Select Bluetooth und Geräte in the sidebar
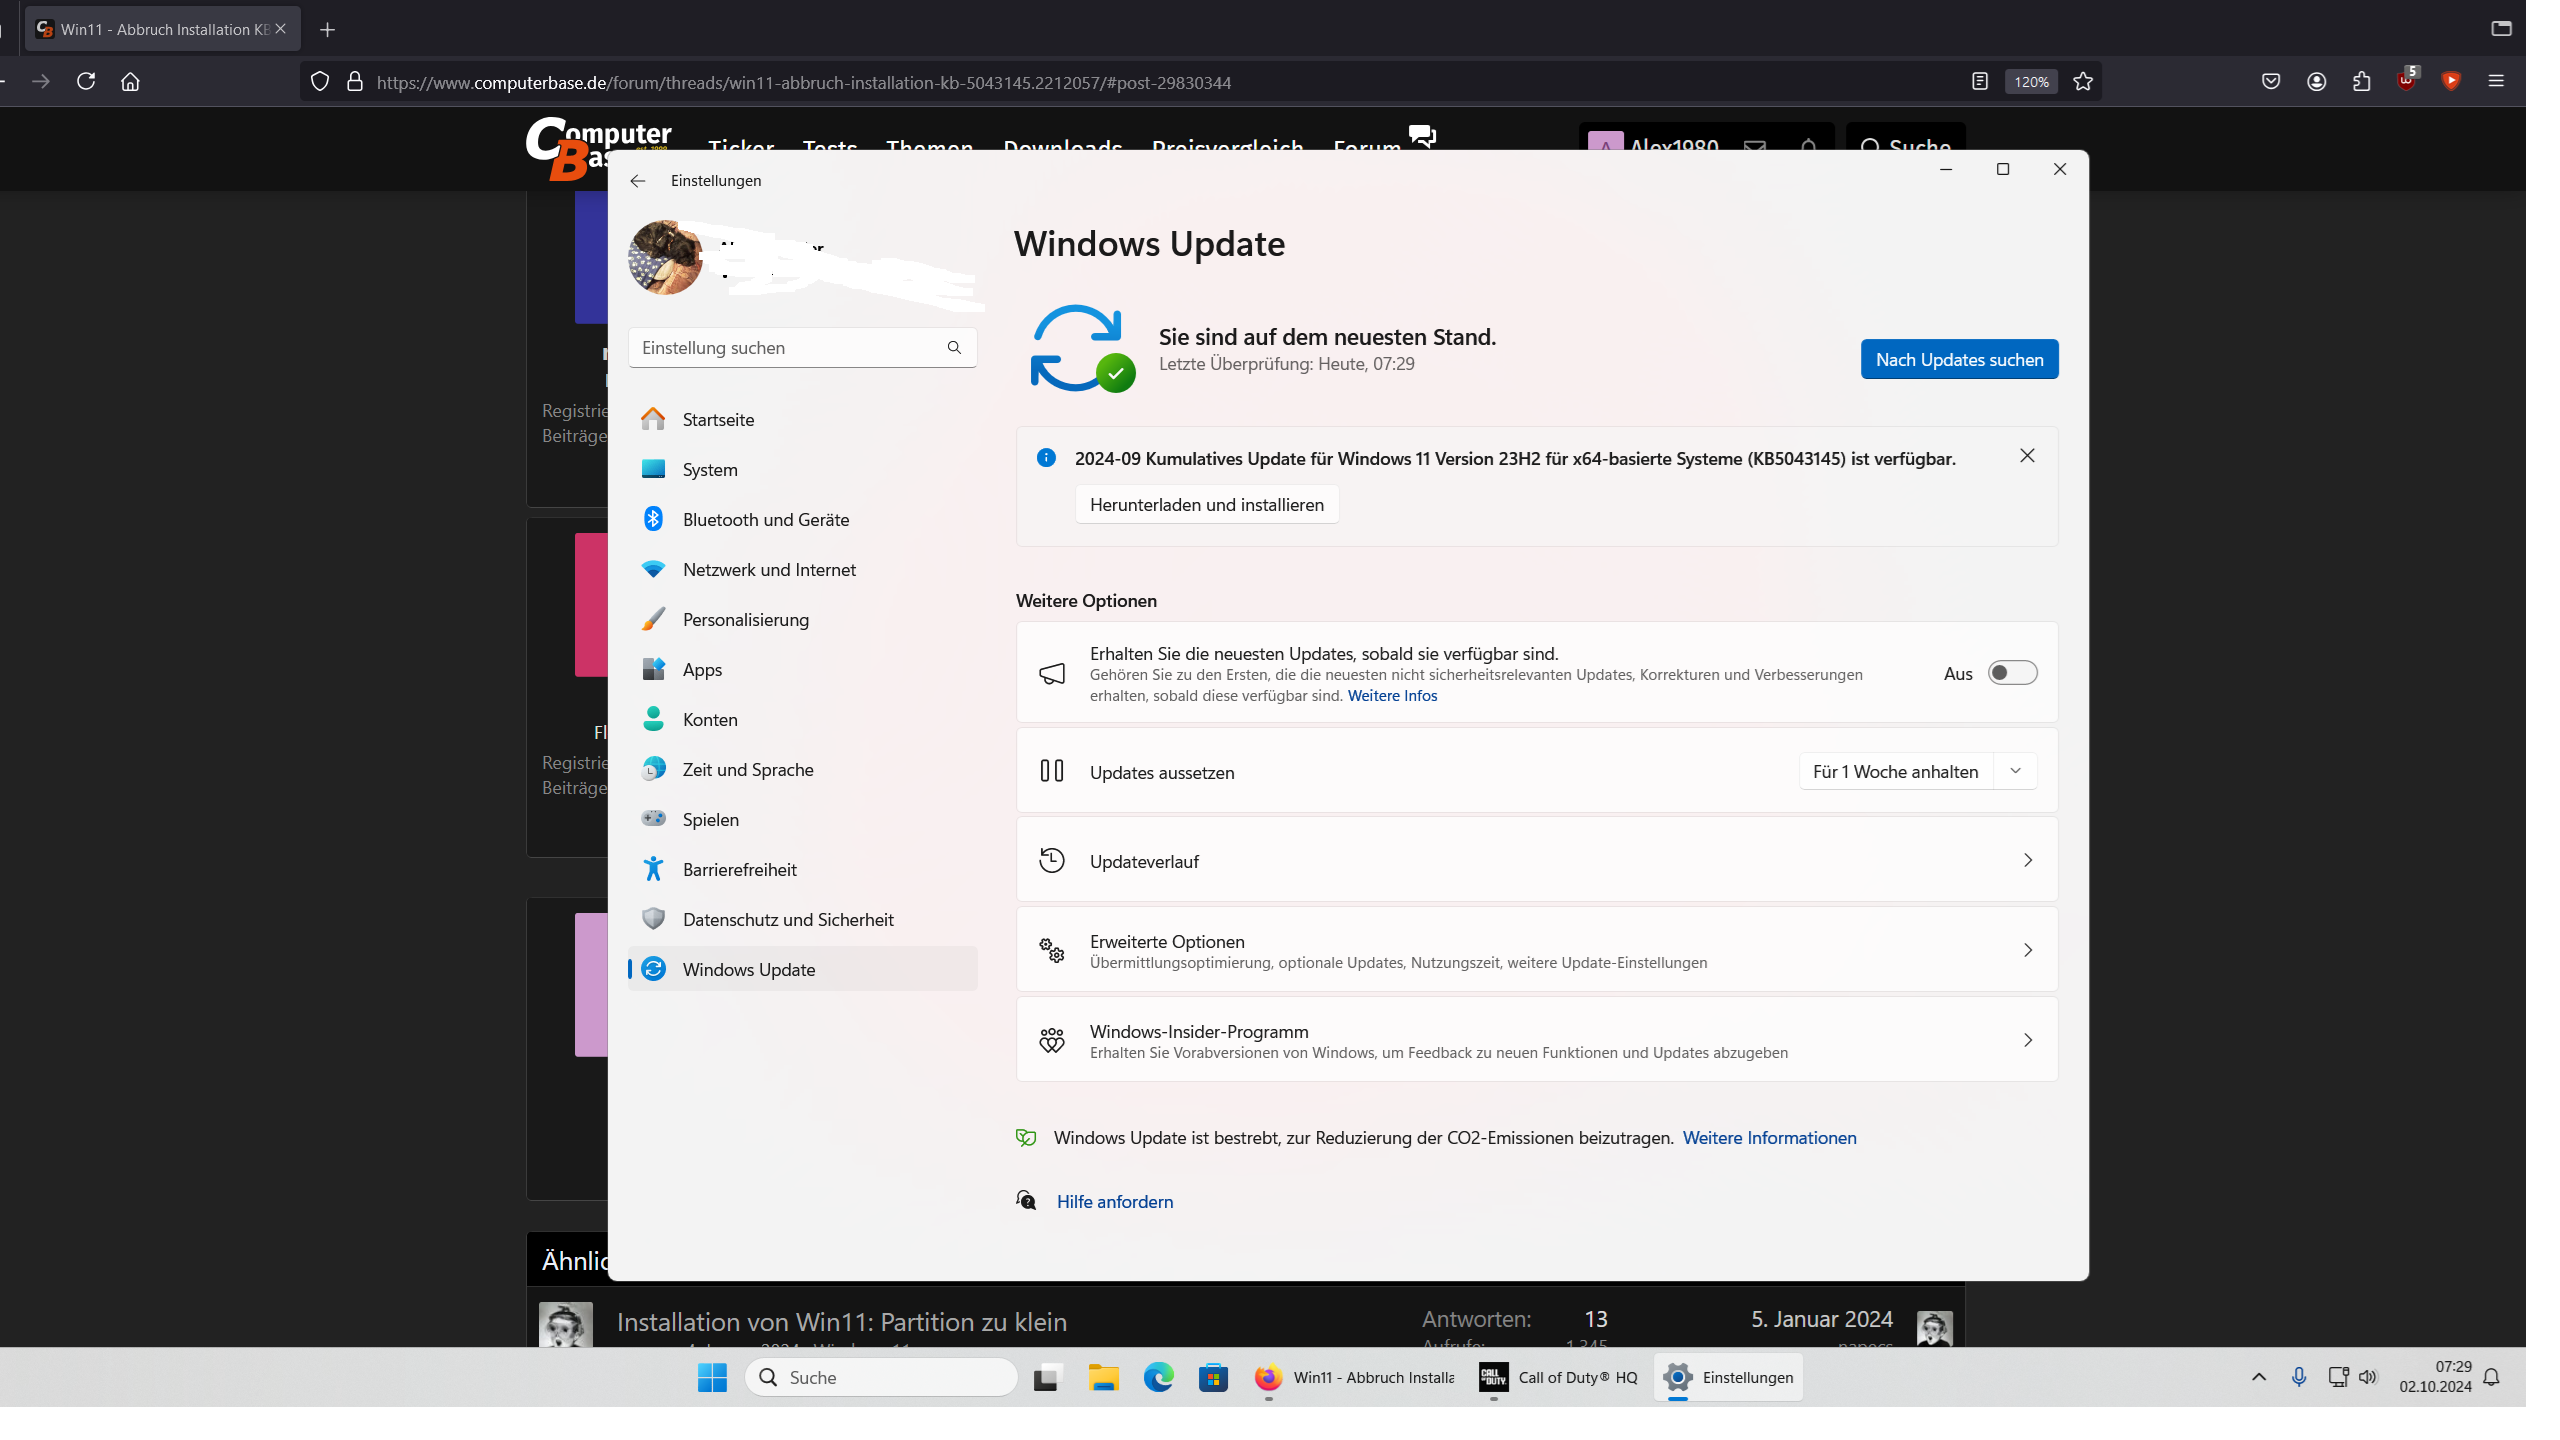Screen dimensions: 2560x1440 766,520
